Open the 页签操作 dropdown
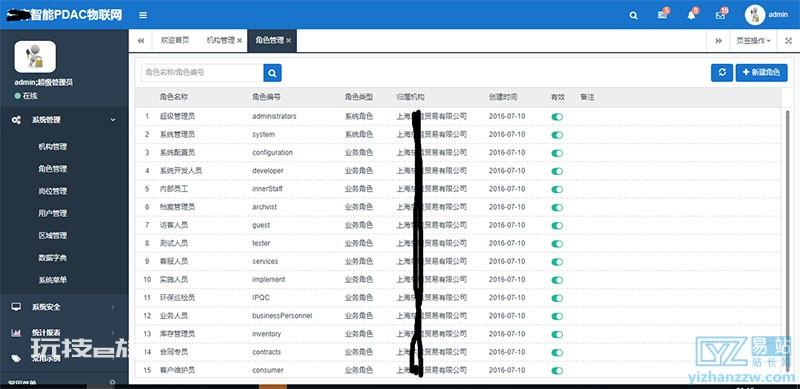The image size is (800, 389). click(753, 41)
